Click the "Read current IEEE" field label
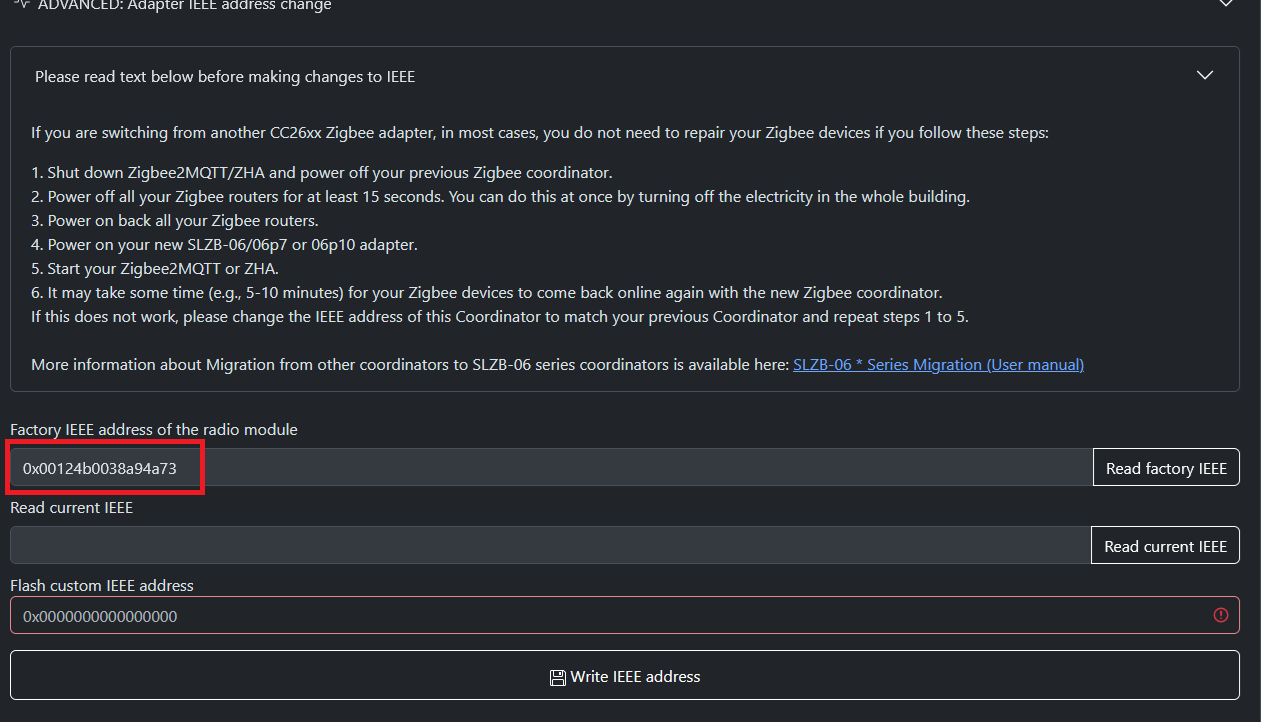The height and width of the screenshot is (722, 1261). 72,507
